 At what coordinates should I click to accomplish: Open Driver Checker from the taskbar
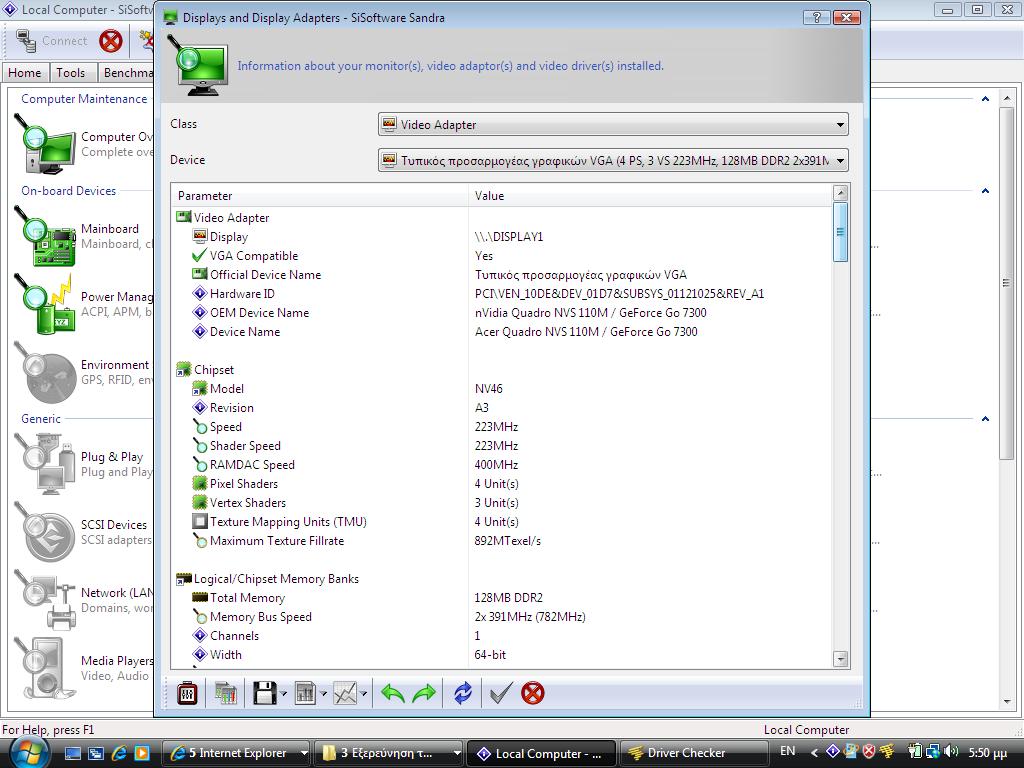point(676,753)
